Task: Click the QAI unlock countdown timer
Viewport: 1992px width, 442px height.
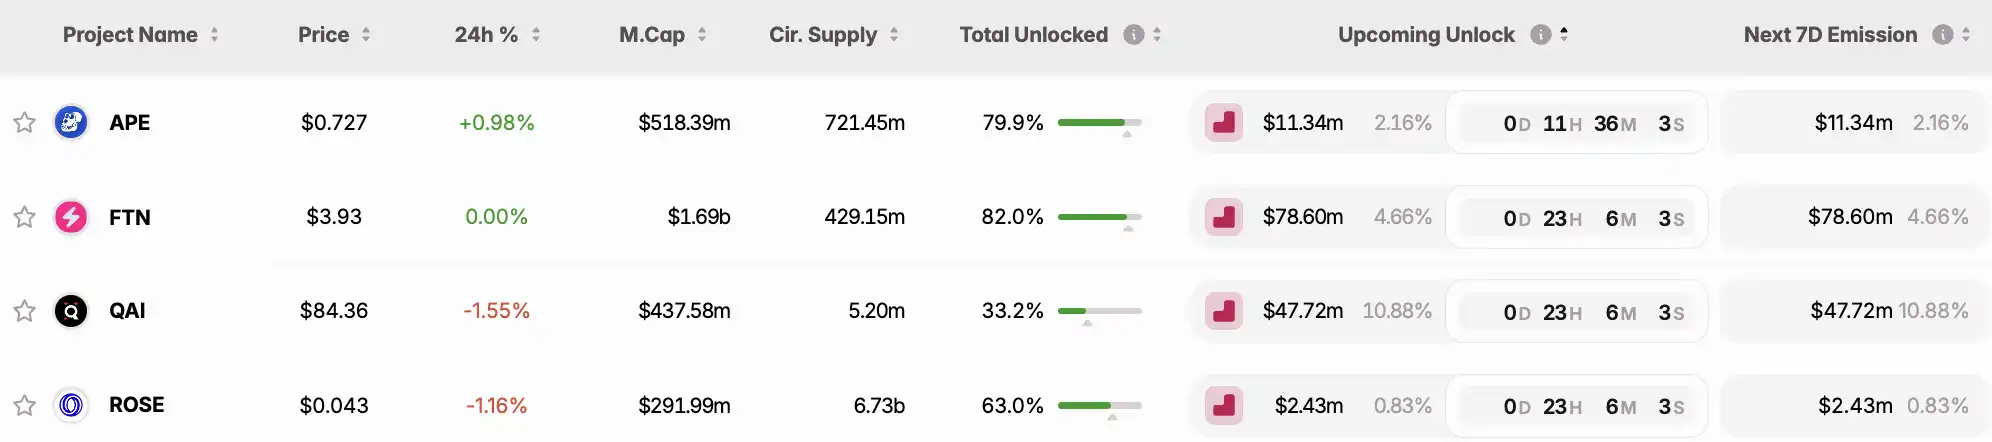Action: 1577,312
